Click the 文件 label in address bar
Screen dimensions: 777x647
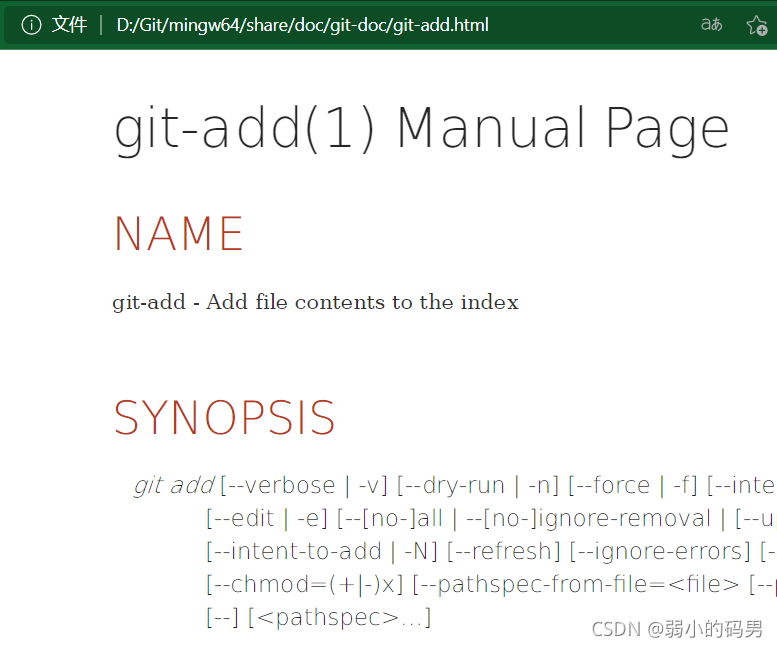[69, 24]
